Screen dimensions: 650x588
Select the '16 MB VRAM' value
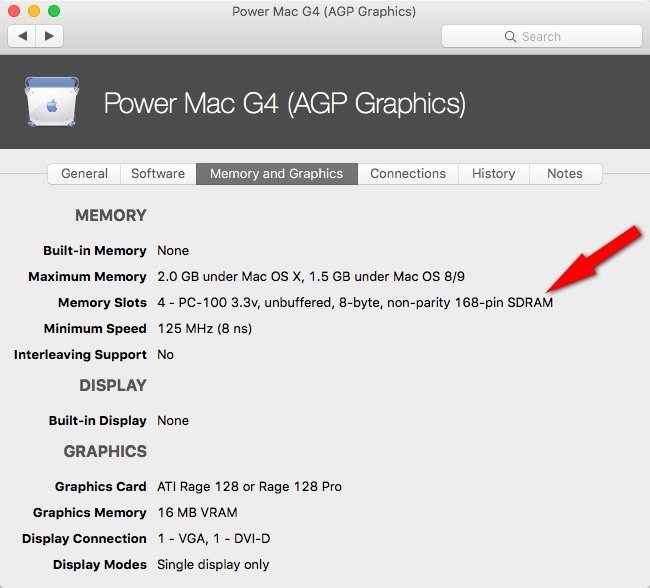click(x=198, y=513)
